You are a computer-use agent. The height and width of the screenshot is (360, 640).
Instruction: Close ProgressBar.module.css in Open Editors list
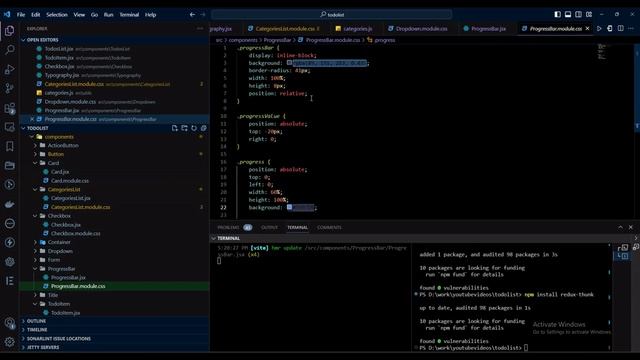click(x=32, y=119)
